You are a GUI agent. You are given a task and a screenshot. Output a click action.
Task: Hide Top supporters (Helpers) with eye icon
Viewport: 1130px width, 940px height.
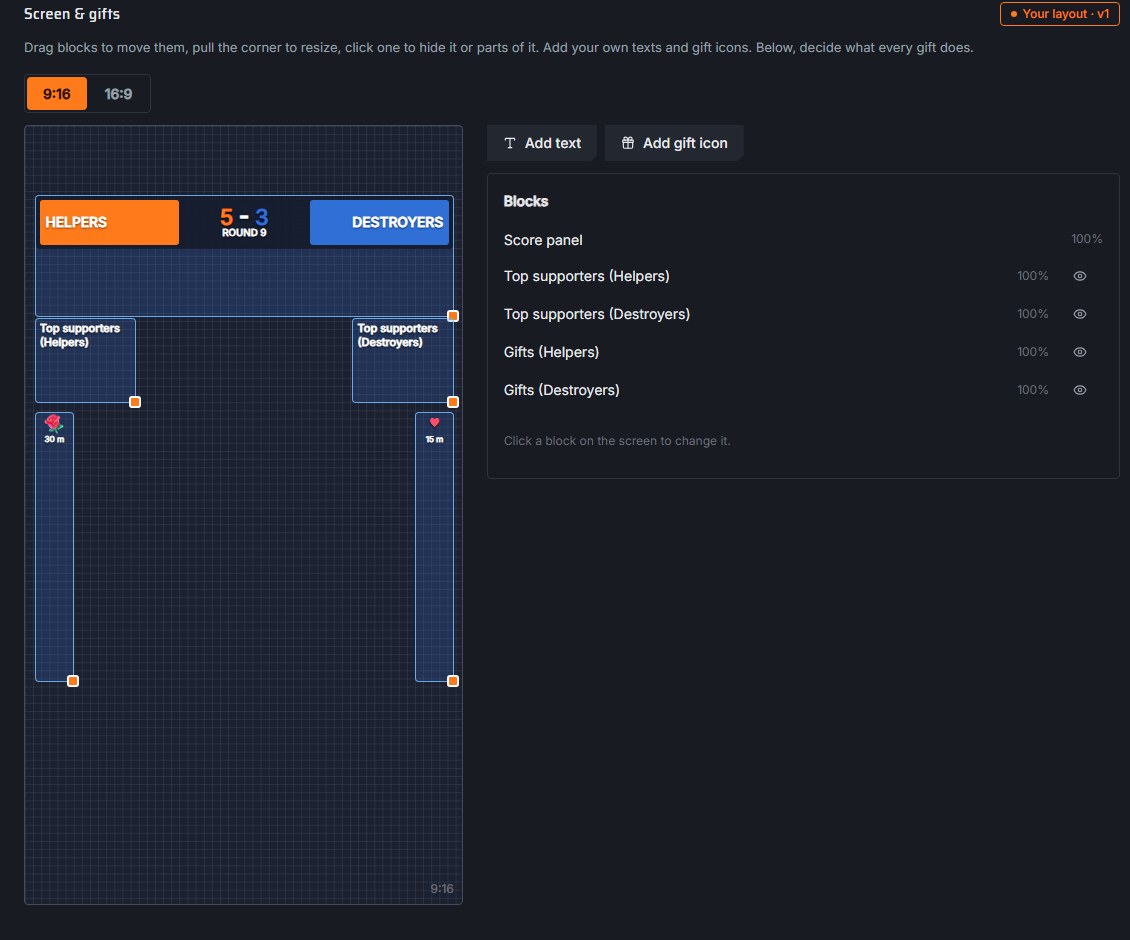coord(1080,276)
